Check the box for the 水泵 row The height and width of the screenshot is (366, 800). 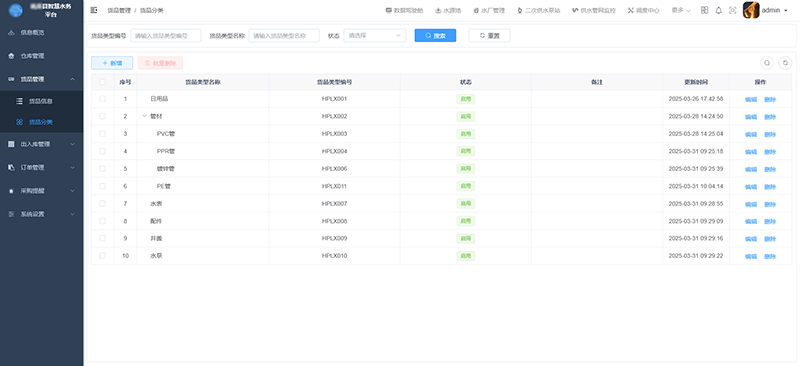coord(103,255)
